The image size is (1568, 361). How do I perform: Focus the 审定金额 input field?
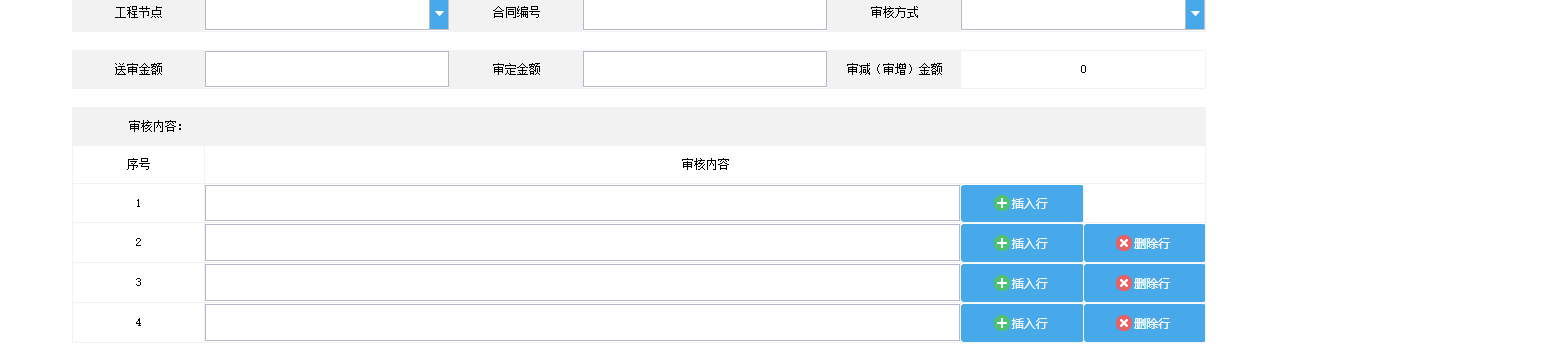click(x=705, y=69)
